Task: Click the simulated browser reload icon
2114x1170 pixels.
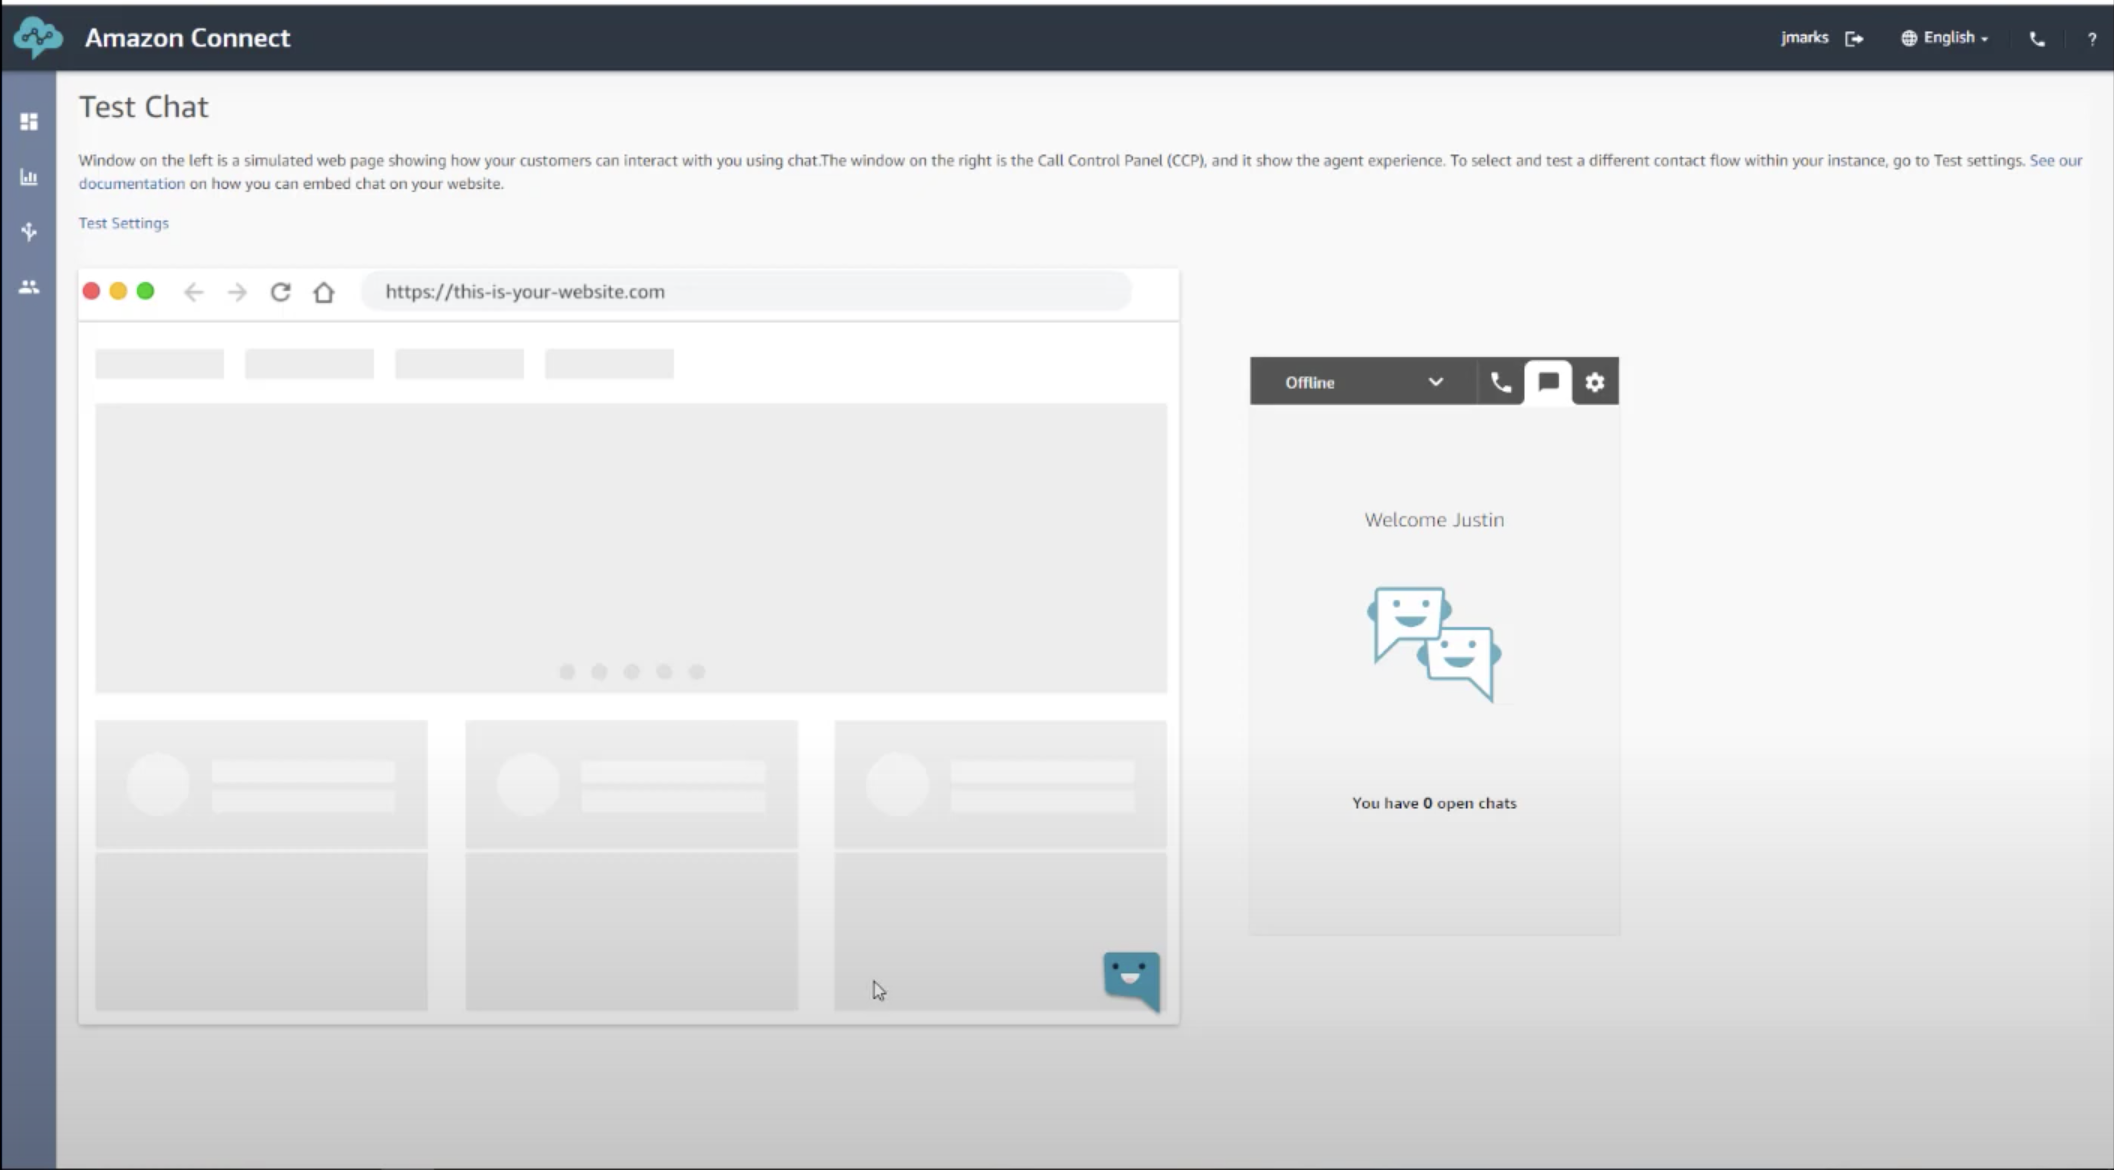Action: [281, 292]
